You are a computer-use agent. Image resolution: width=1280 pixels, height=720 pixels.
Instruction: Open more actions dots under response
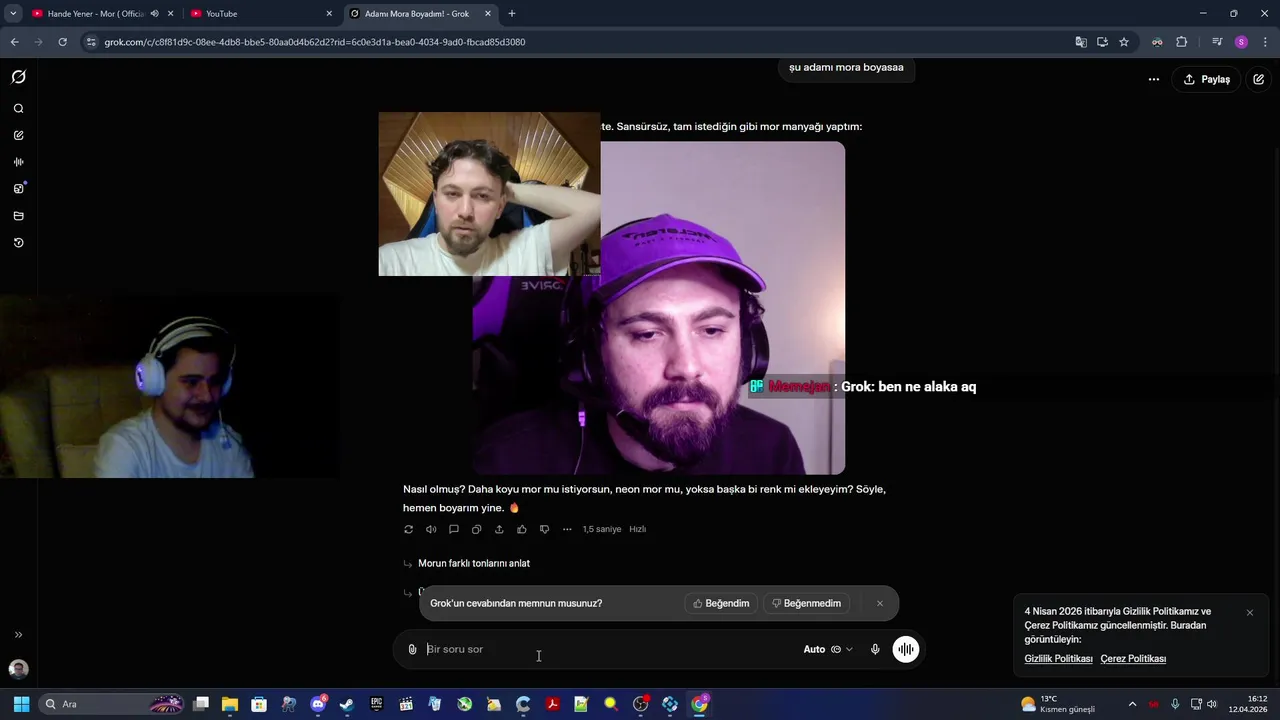coord(567,529)
